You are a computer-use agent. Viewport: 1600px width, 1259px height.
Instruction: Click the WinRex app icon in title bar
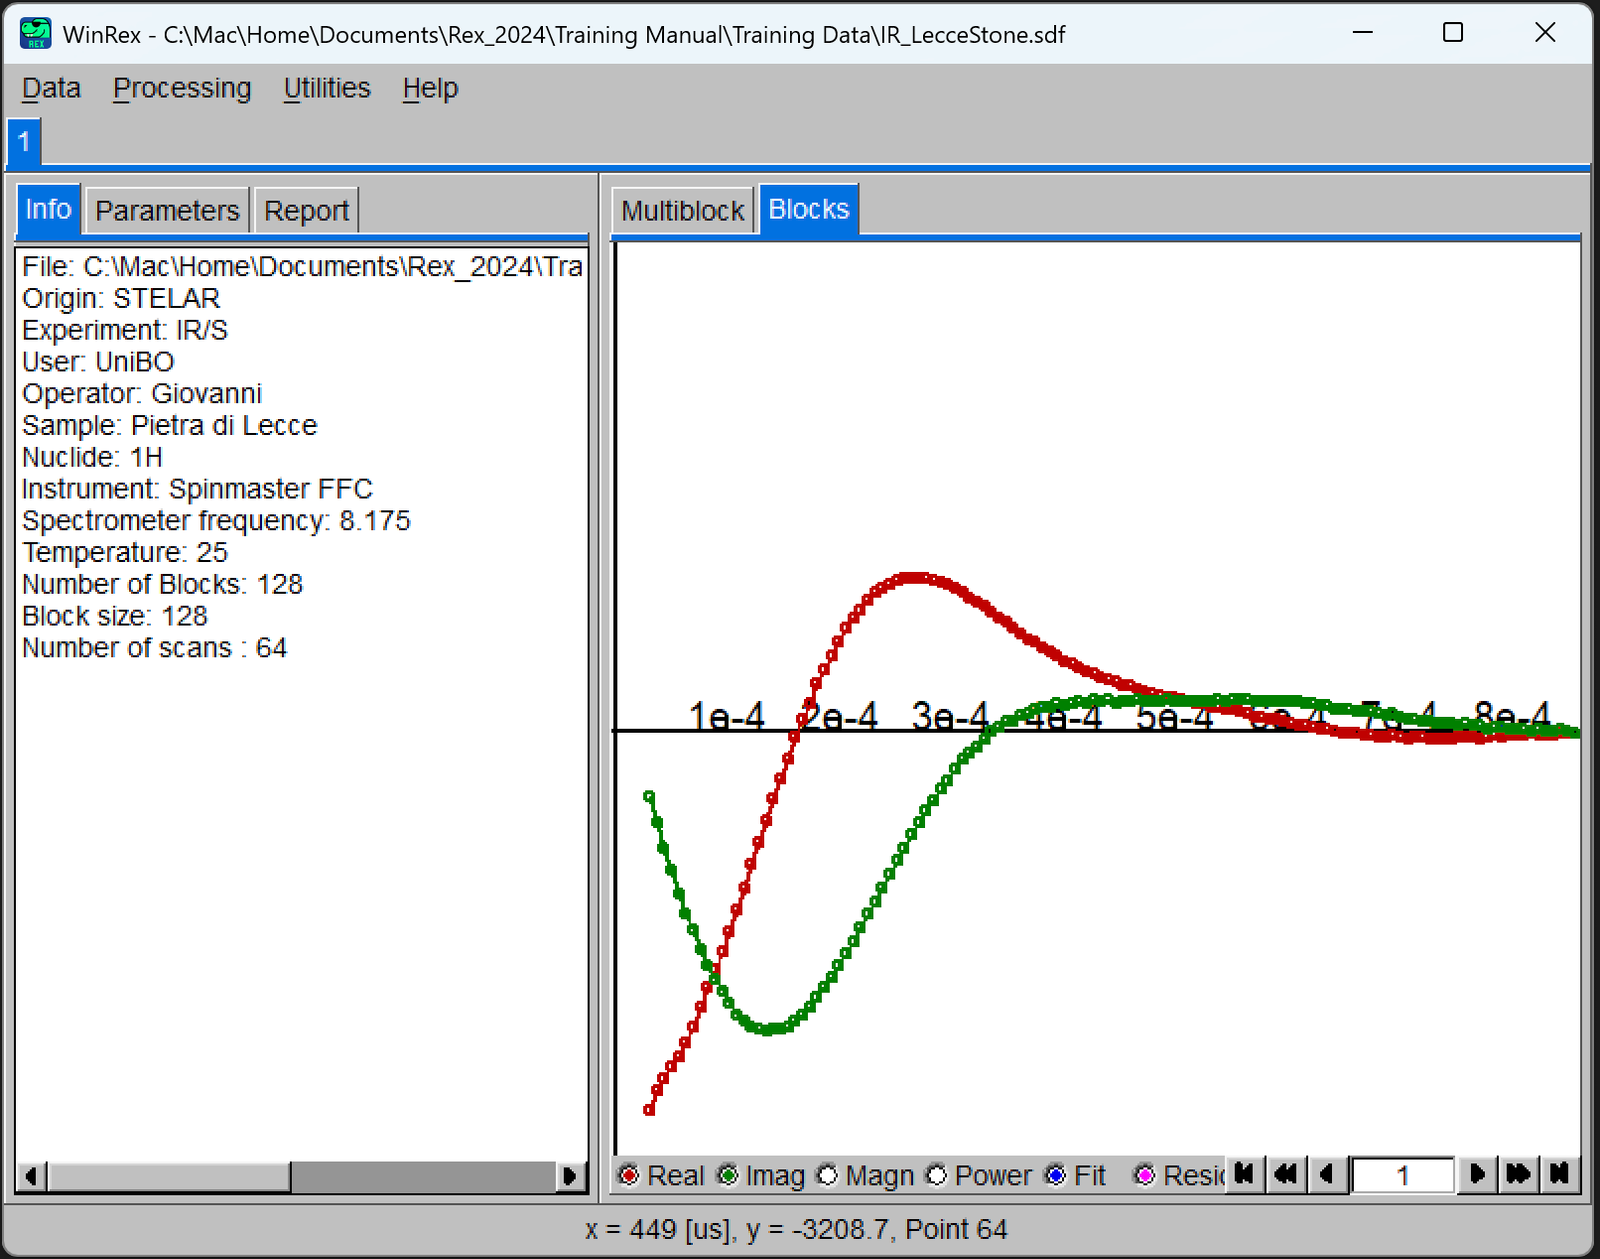35,34
